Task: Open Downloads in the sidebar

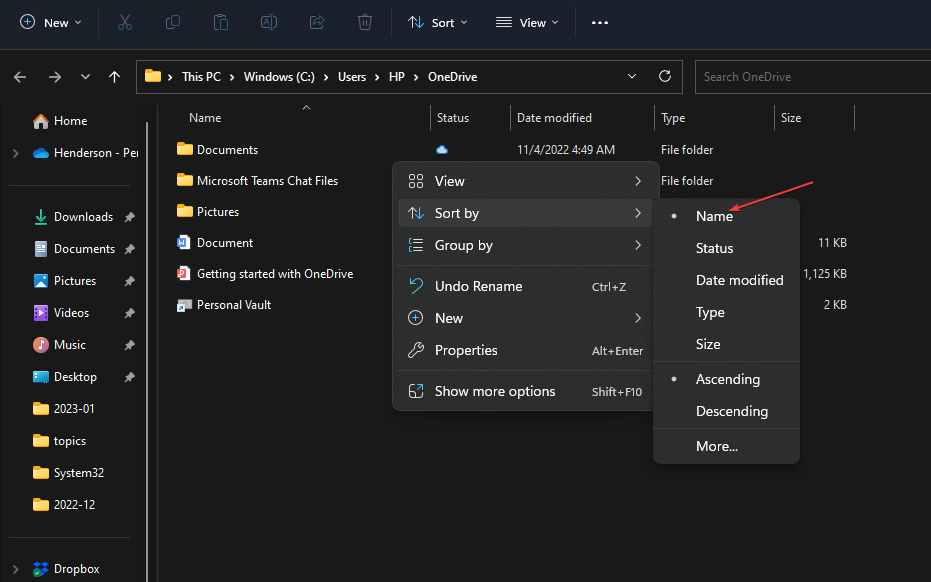Action: pyautogui.click(x=83, y=217)
